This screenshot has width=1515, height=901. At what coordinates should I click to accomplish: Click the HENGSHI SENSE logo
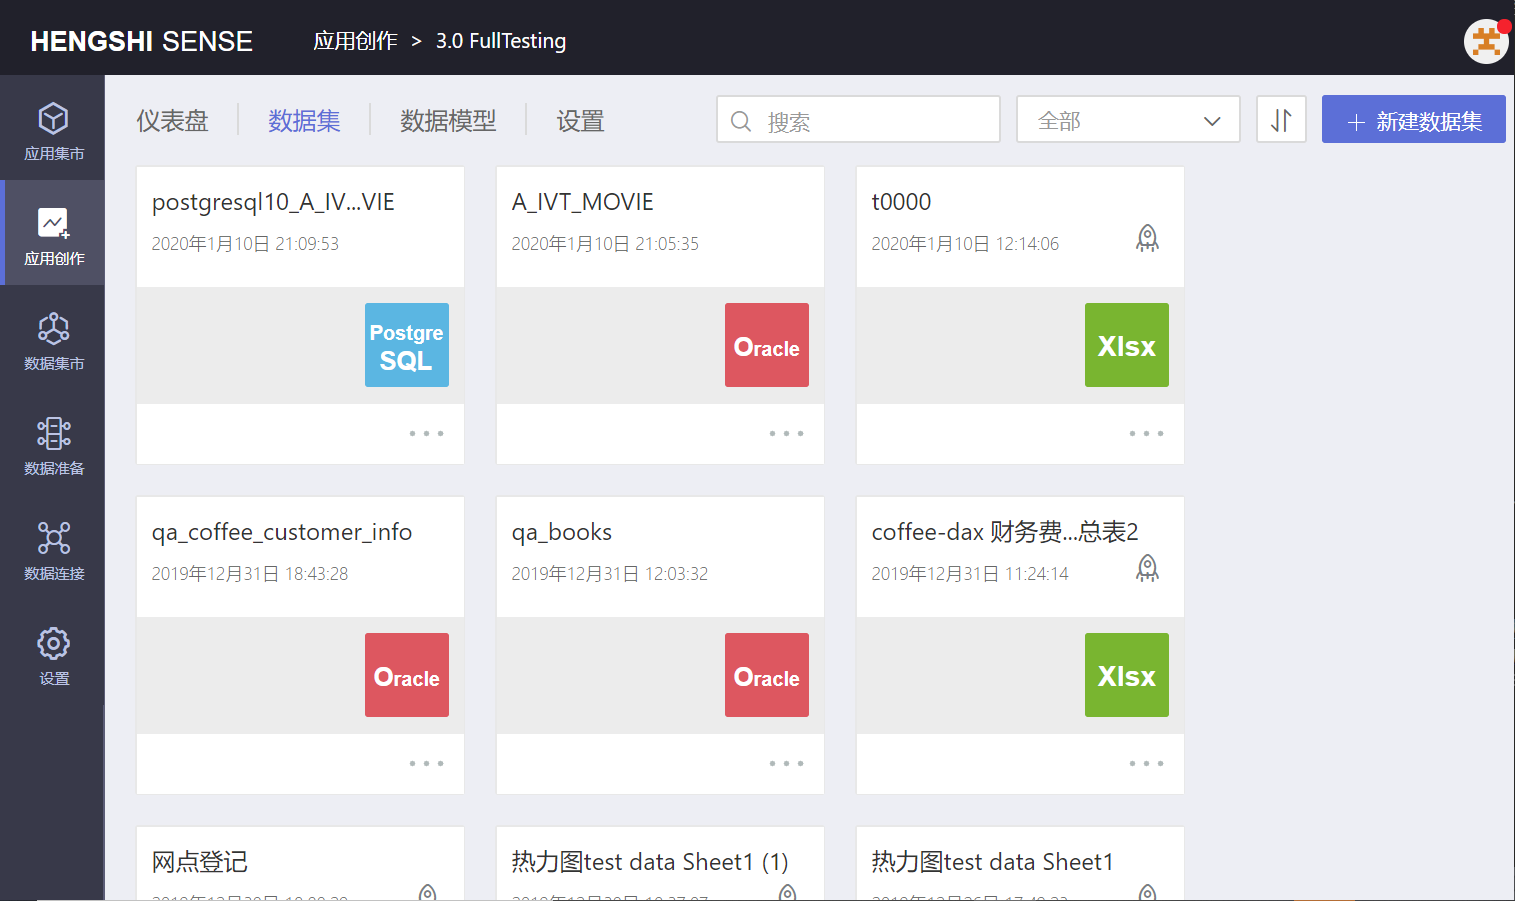tap(141, 41)
